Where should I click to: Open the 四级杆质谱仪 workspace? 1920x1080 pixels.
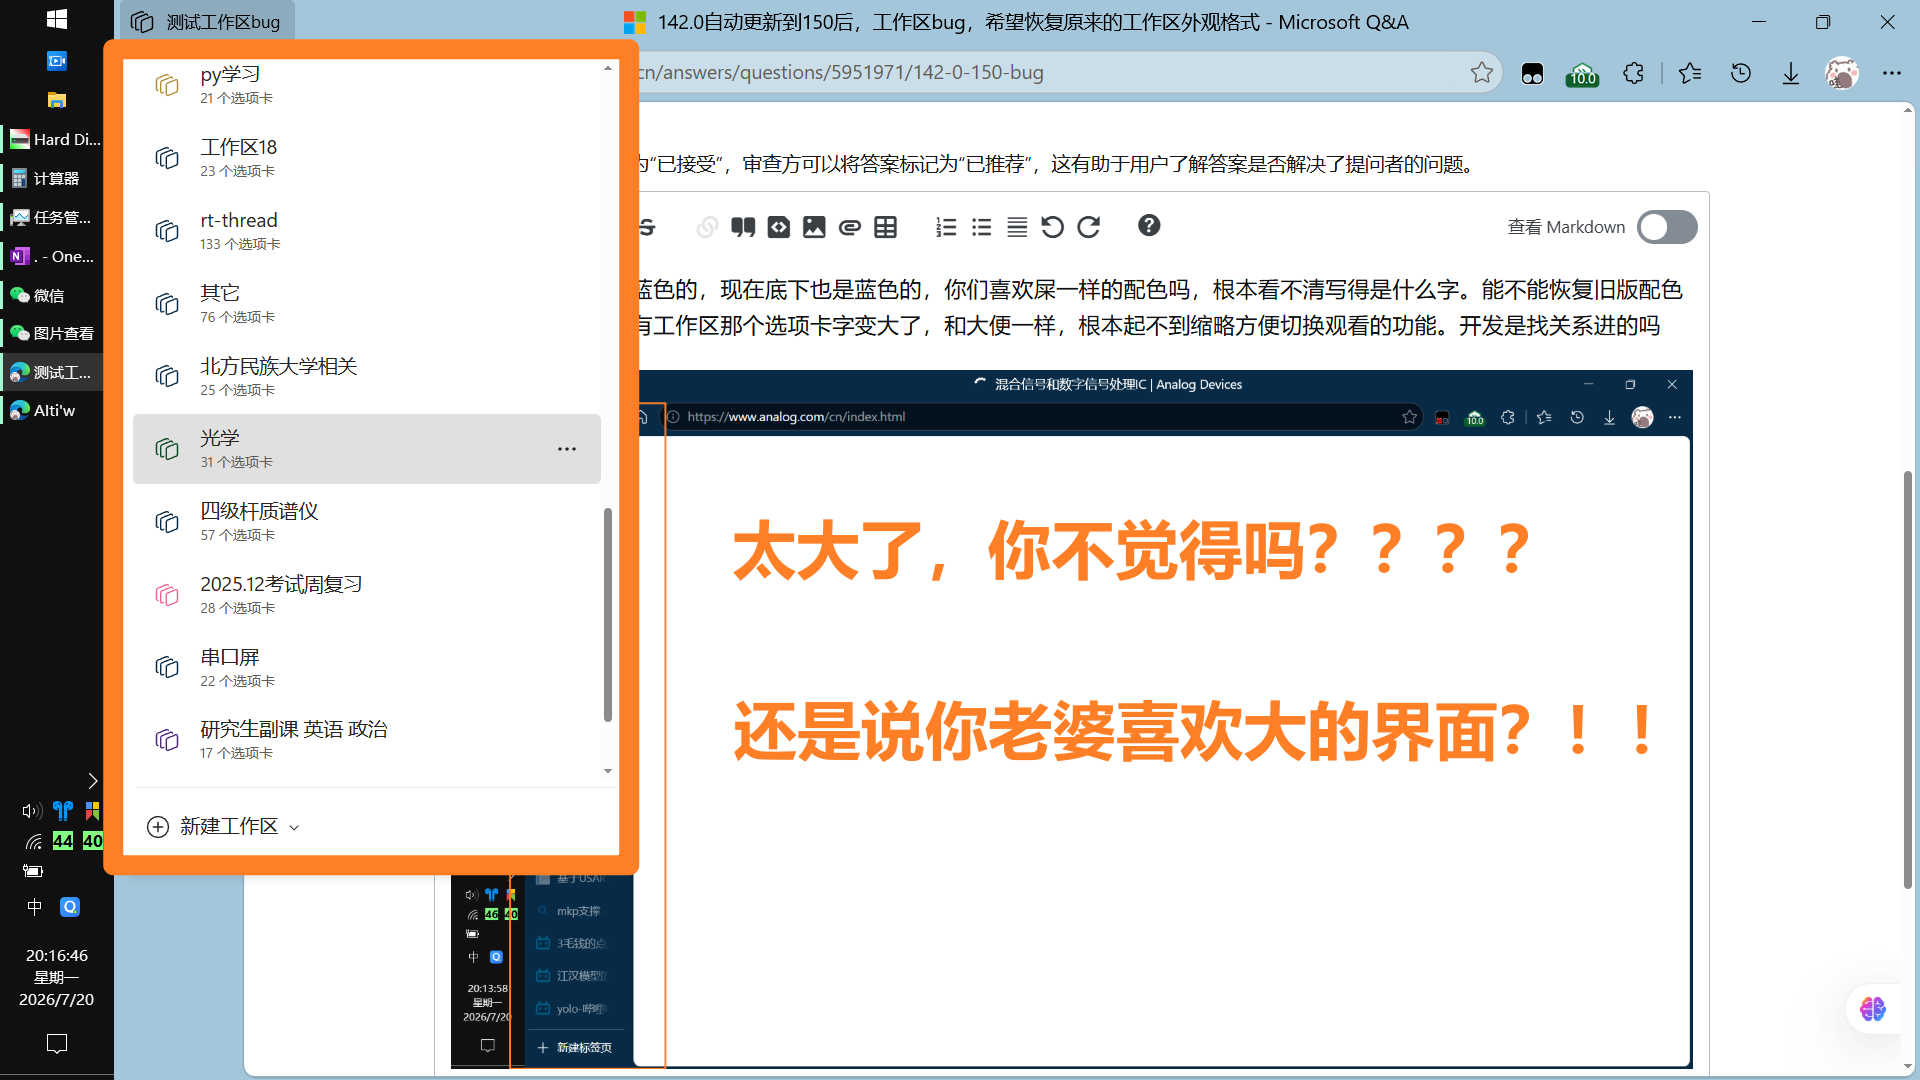click(367, 522)
